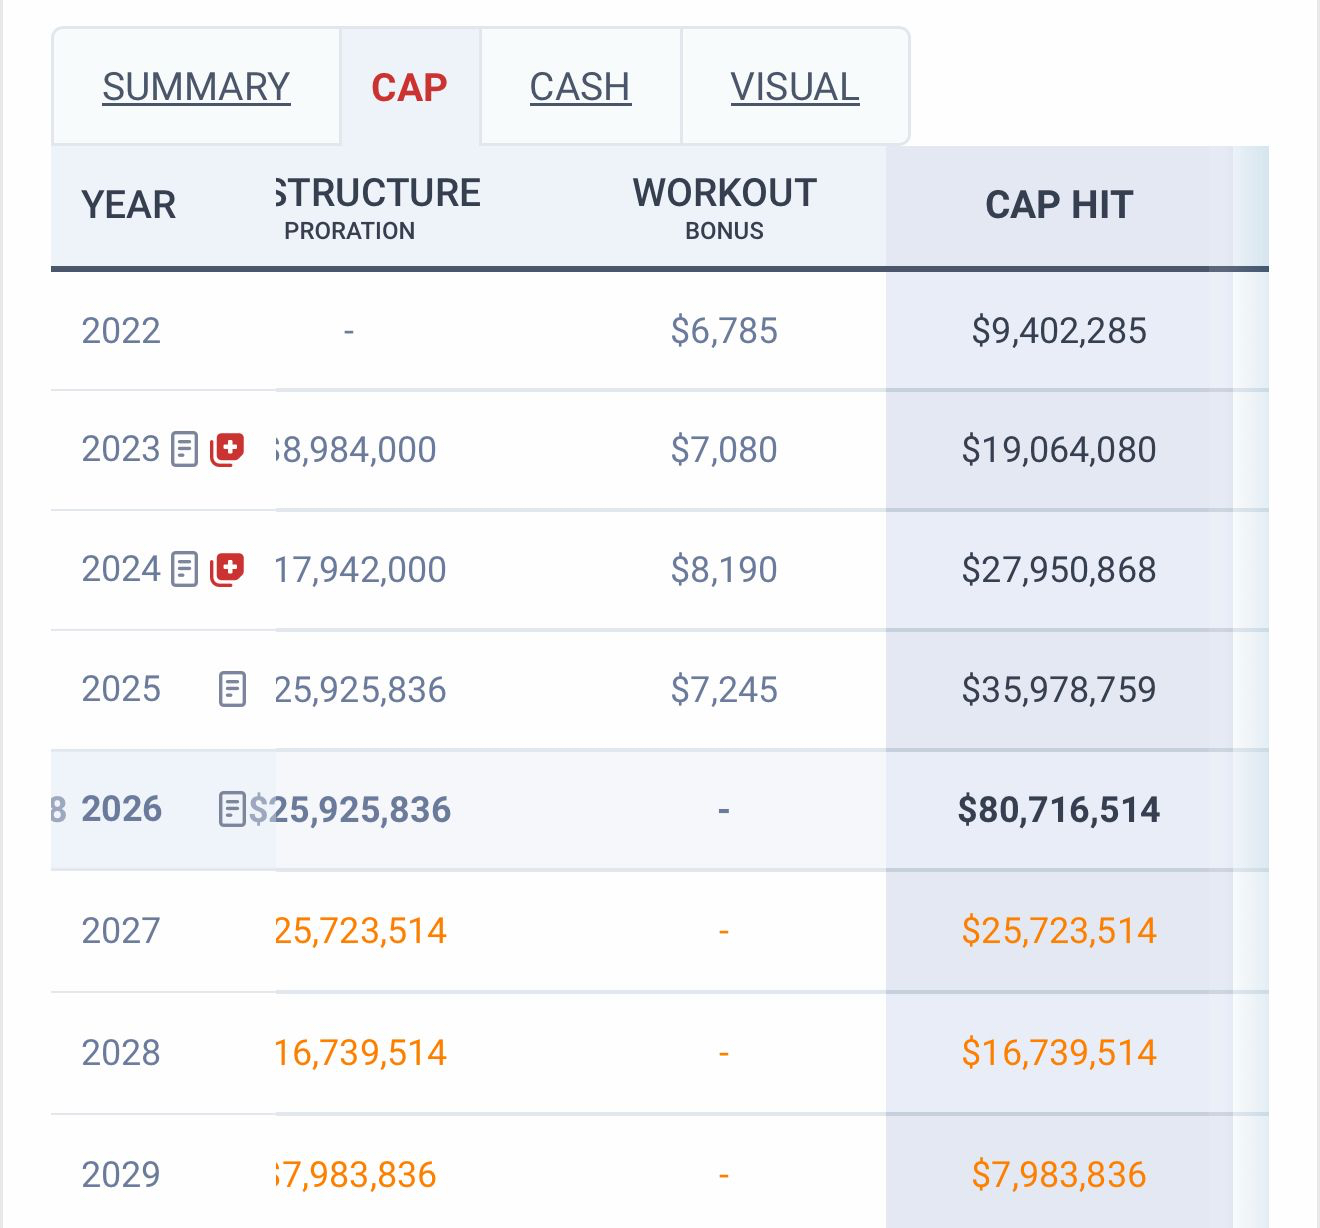The height and width of the screenshot is (1228, 1320).
Task: Click the Restructure Proration column header
Action: click(378, 207)
